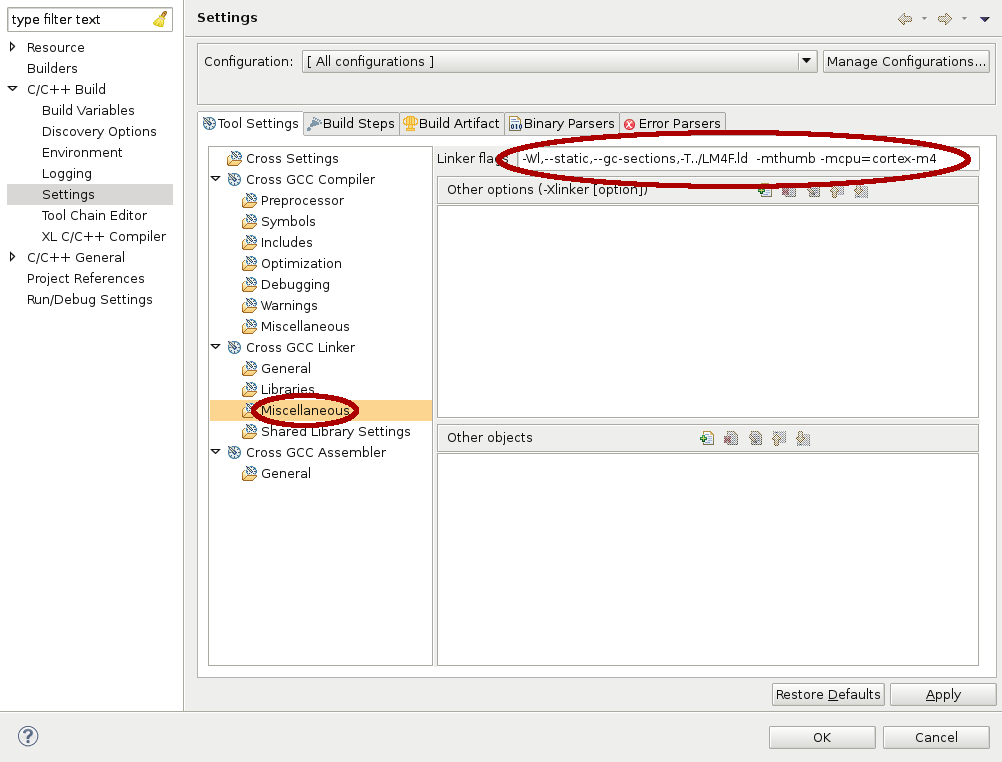This screenshot has width=1002, height=762.
Task: Click the Help question-mark icon
Action: pos(28,737)
